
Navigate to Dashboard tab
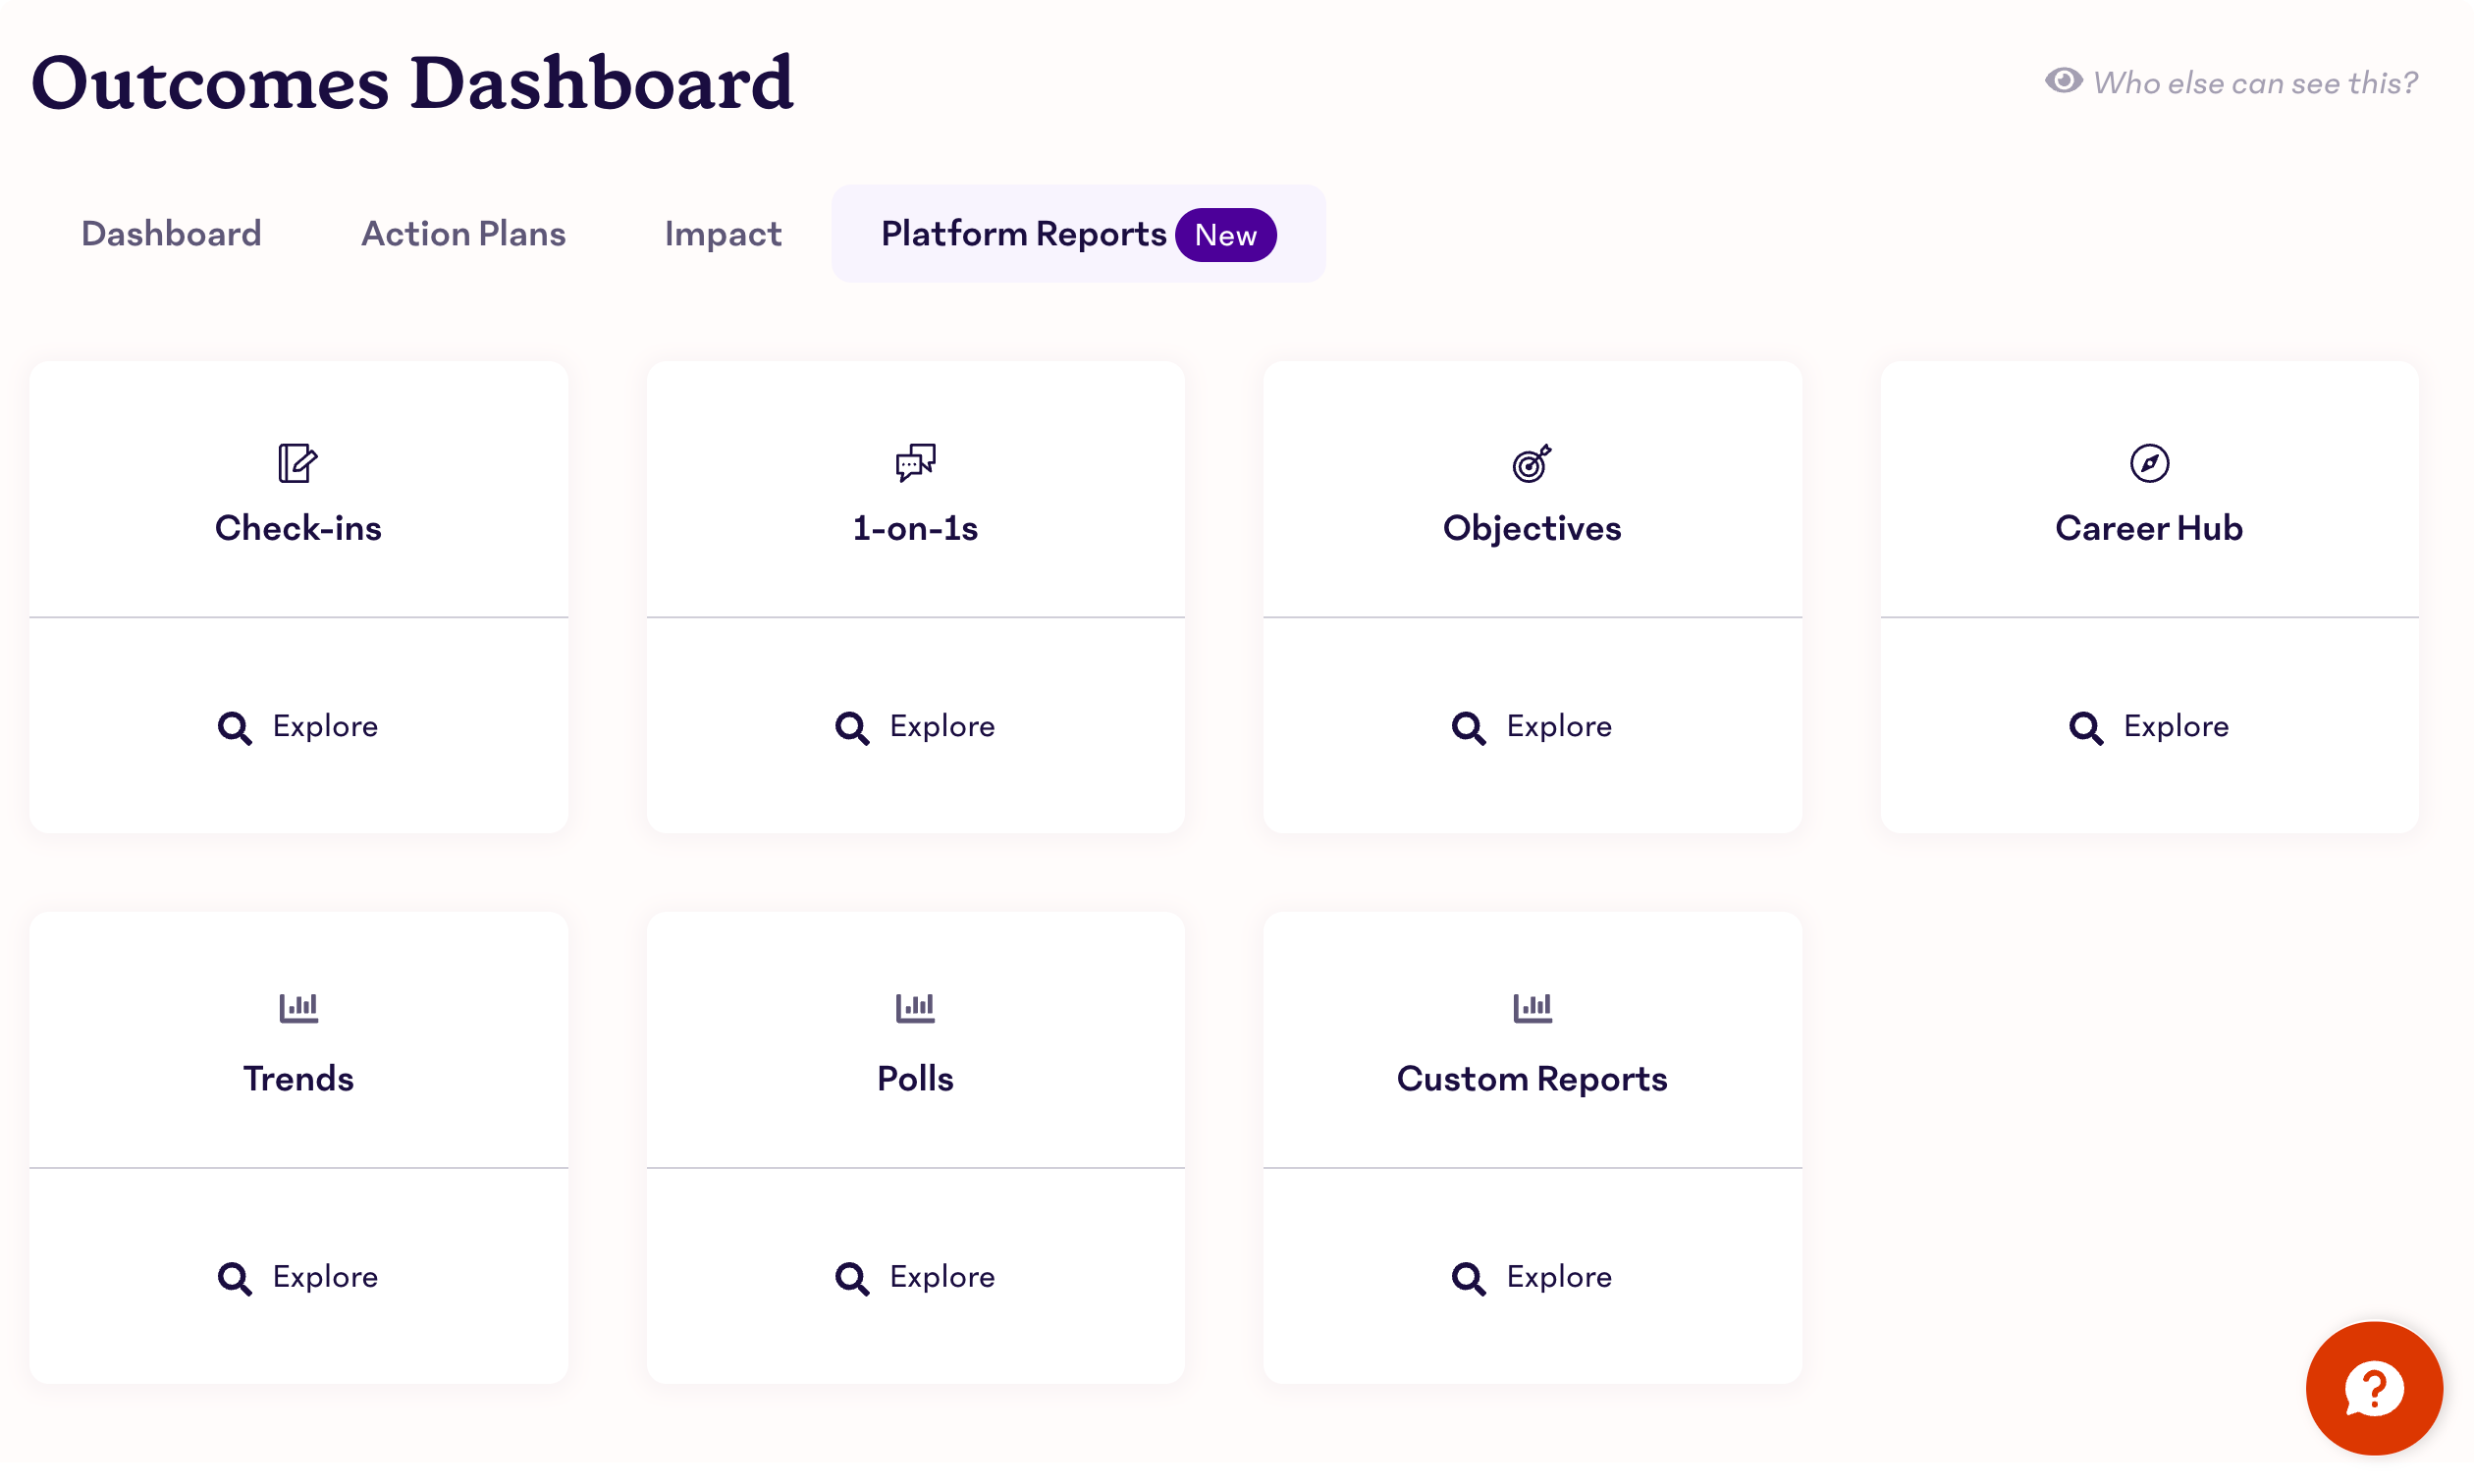170,234
